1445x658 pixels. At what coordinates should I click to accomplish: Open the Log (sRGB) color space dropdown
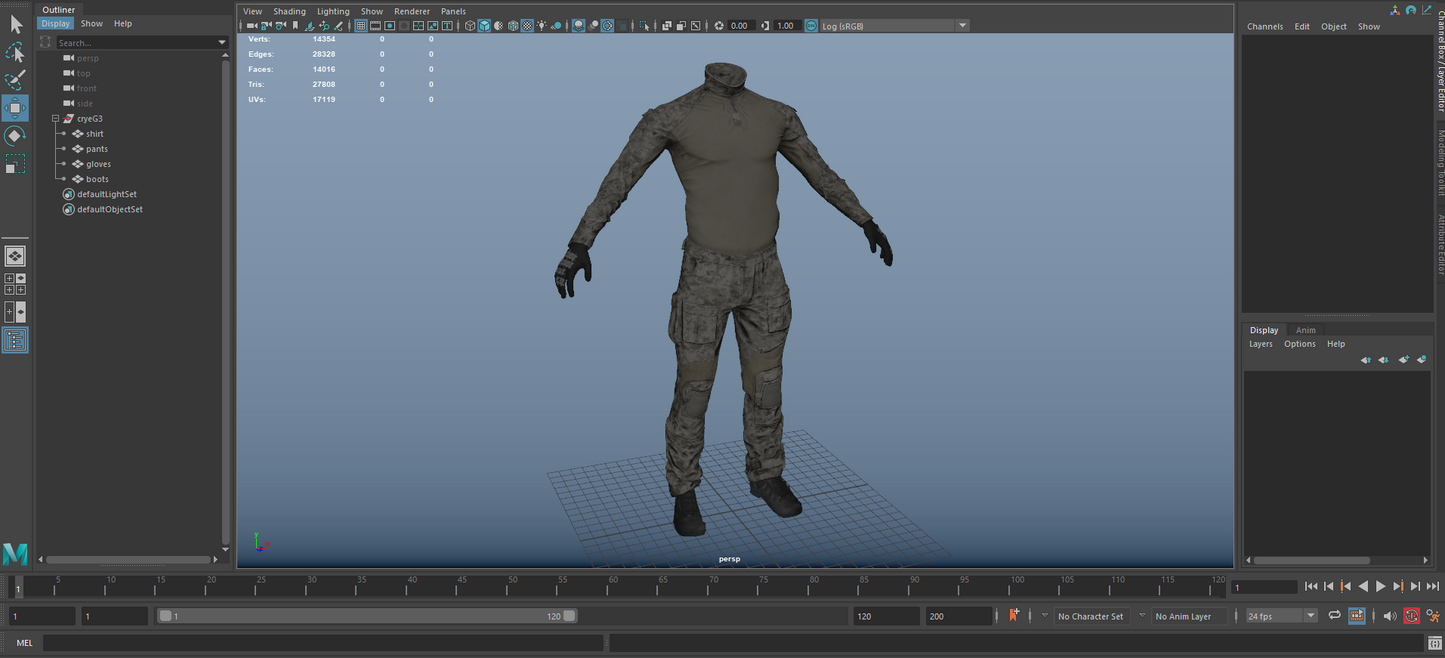point(961,25)
